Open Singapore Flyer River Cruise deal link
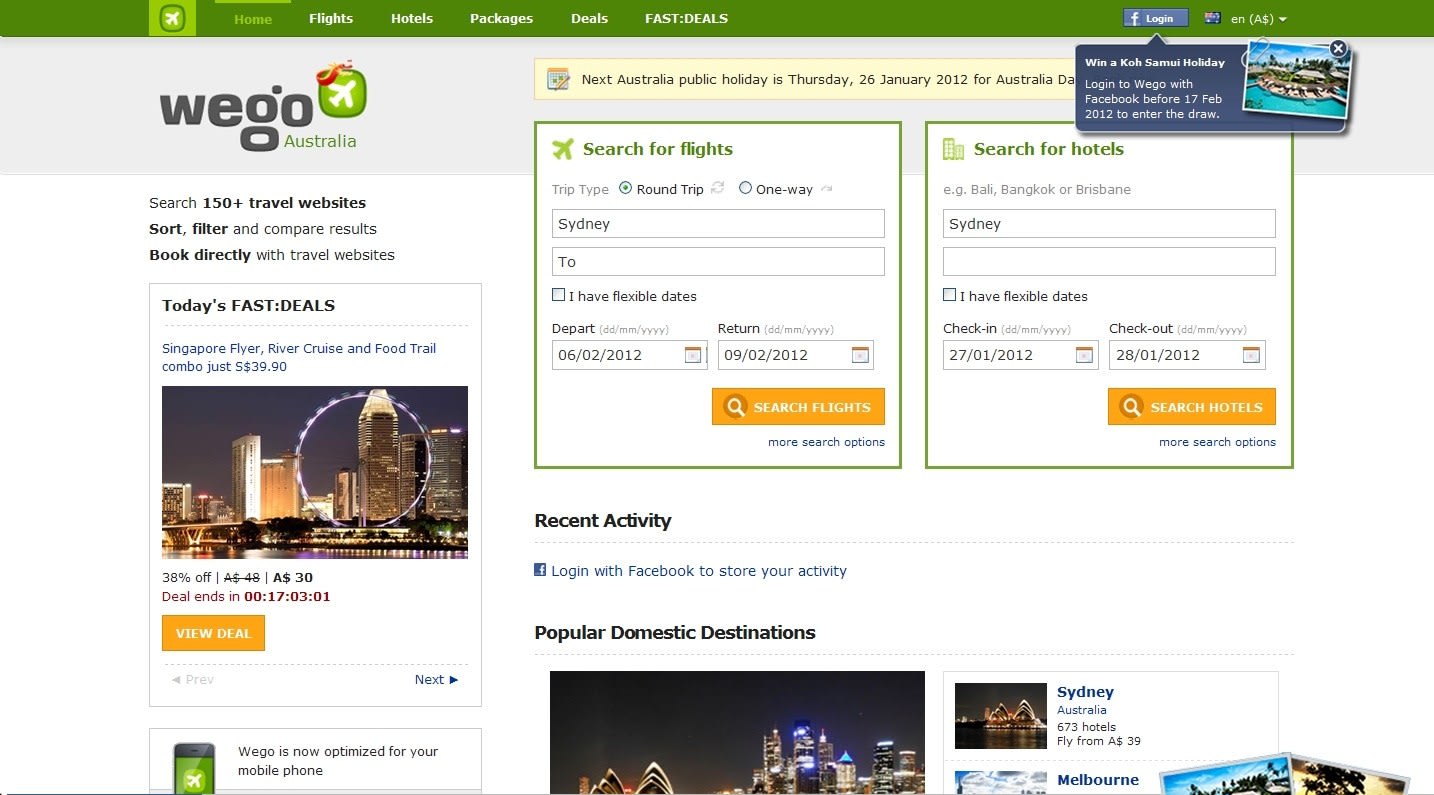Viewport: 1434px width, 795px height. click(x=299, y=357)
